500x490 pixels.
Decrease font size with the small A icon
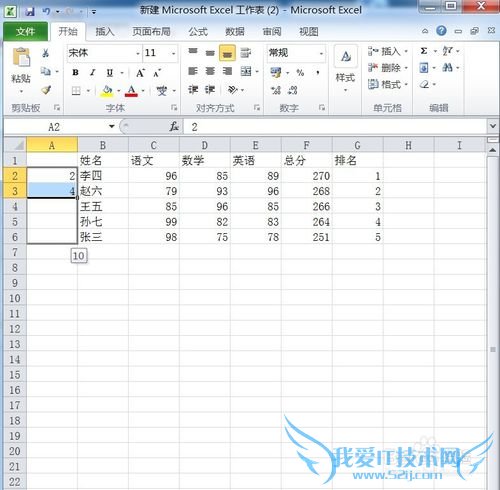click(157, 73)
